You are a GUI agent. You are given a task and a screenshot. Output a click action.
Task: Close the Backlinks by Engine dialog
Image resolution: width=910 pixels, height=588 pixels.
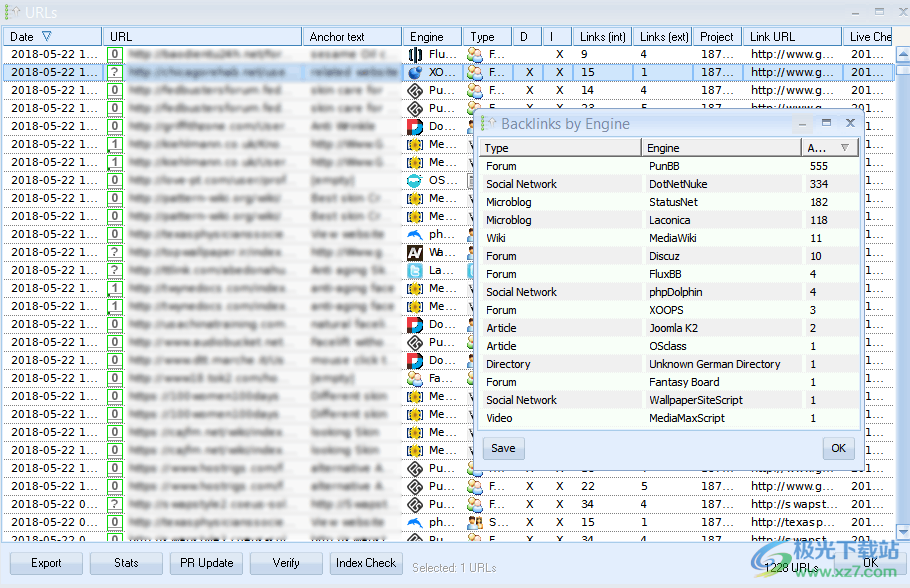850,122
